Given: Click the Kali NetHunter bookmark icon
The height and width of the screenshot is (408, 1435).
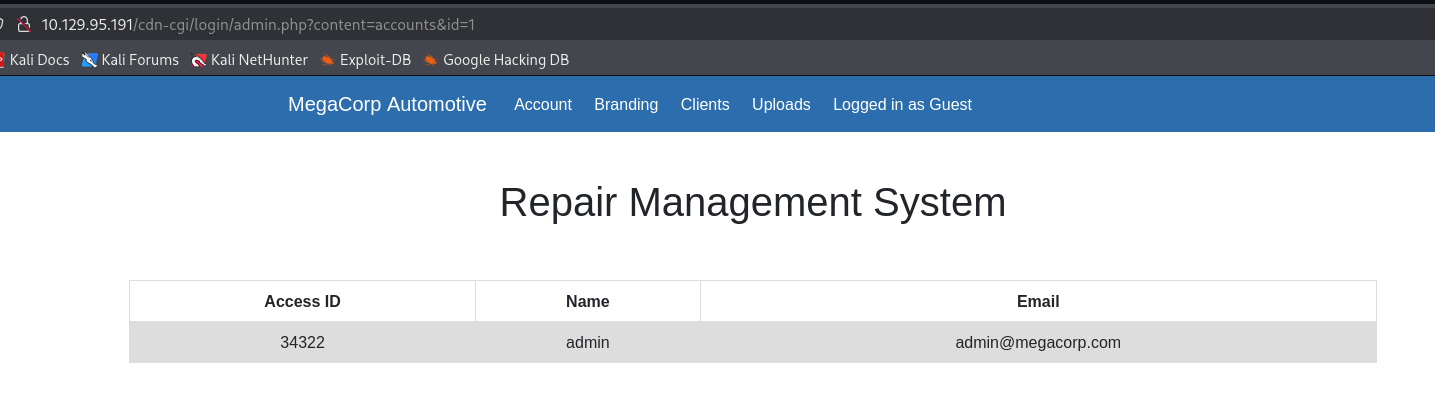Looking at the screenshot, I should (x=199, y=60).
